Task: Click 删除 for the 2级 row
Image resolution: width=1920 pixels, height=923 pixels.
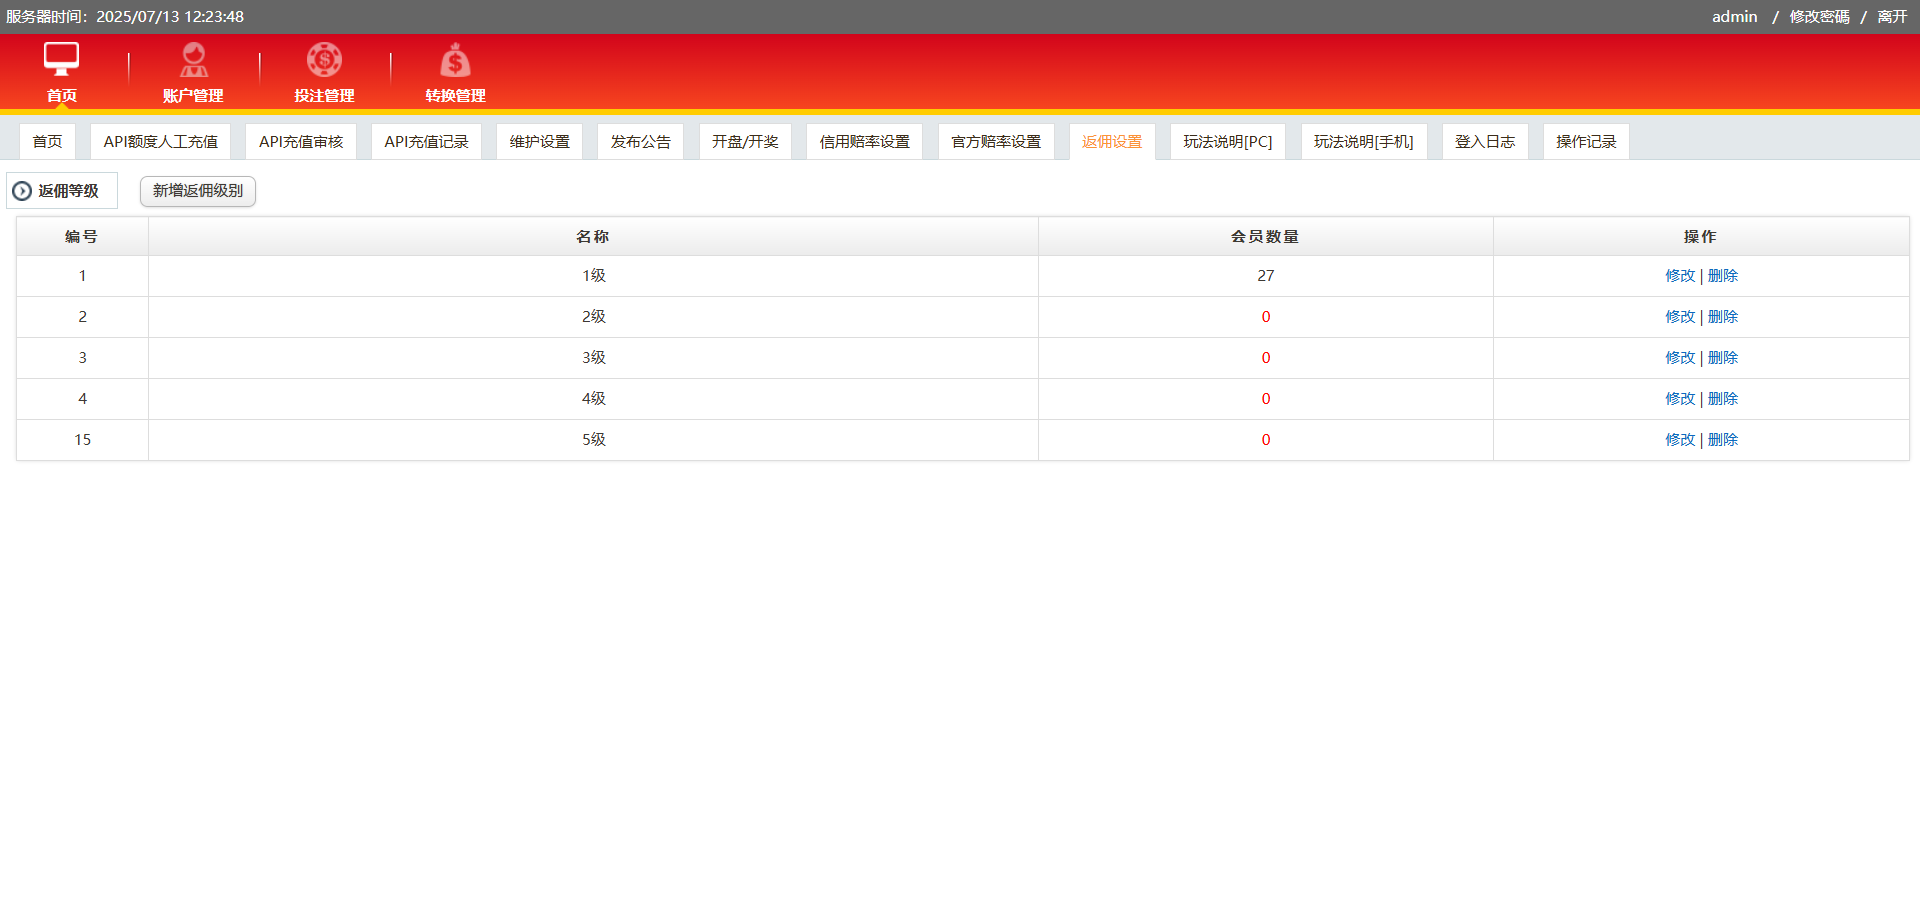Action: [x=1723, y=317]
